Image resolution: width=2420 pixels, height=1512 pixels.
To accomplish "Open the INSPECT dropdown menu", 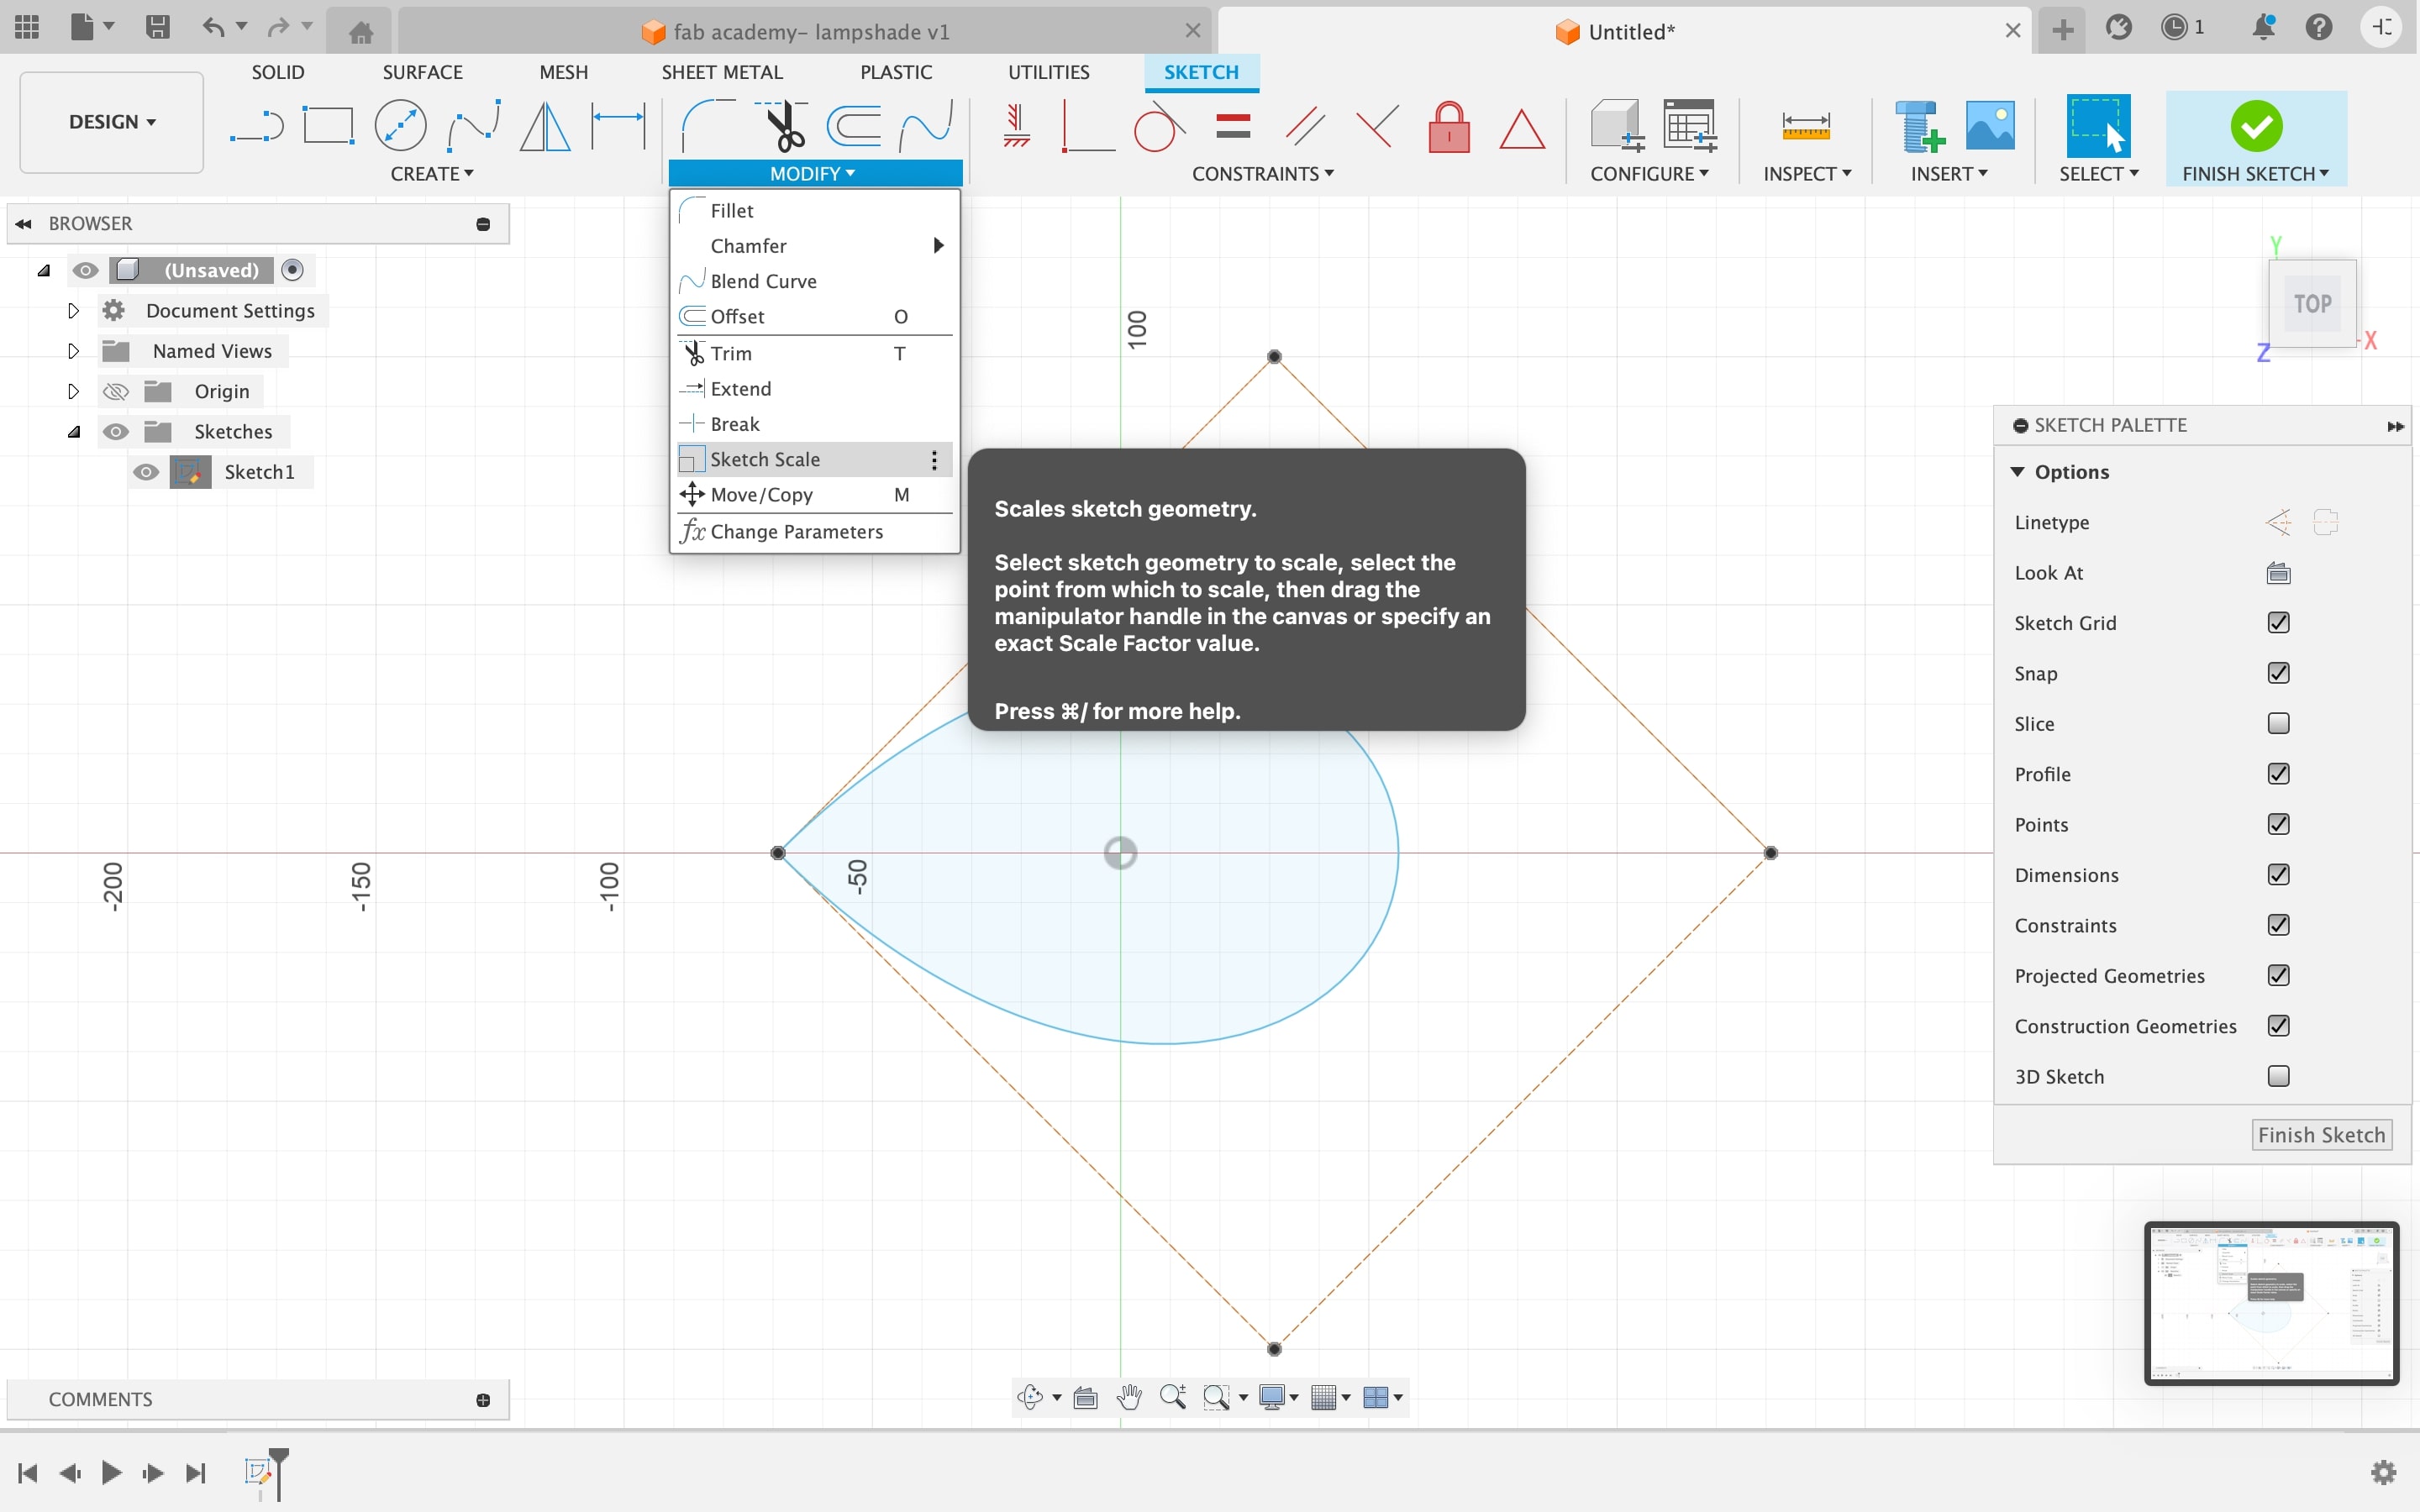I will tap(1806, 174).
